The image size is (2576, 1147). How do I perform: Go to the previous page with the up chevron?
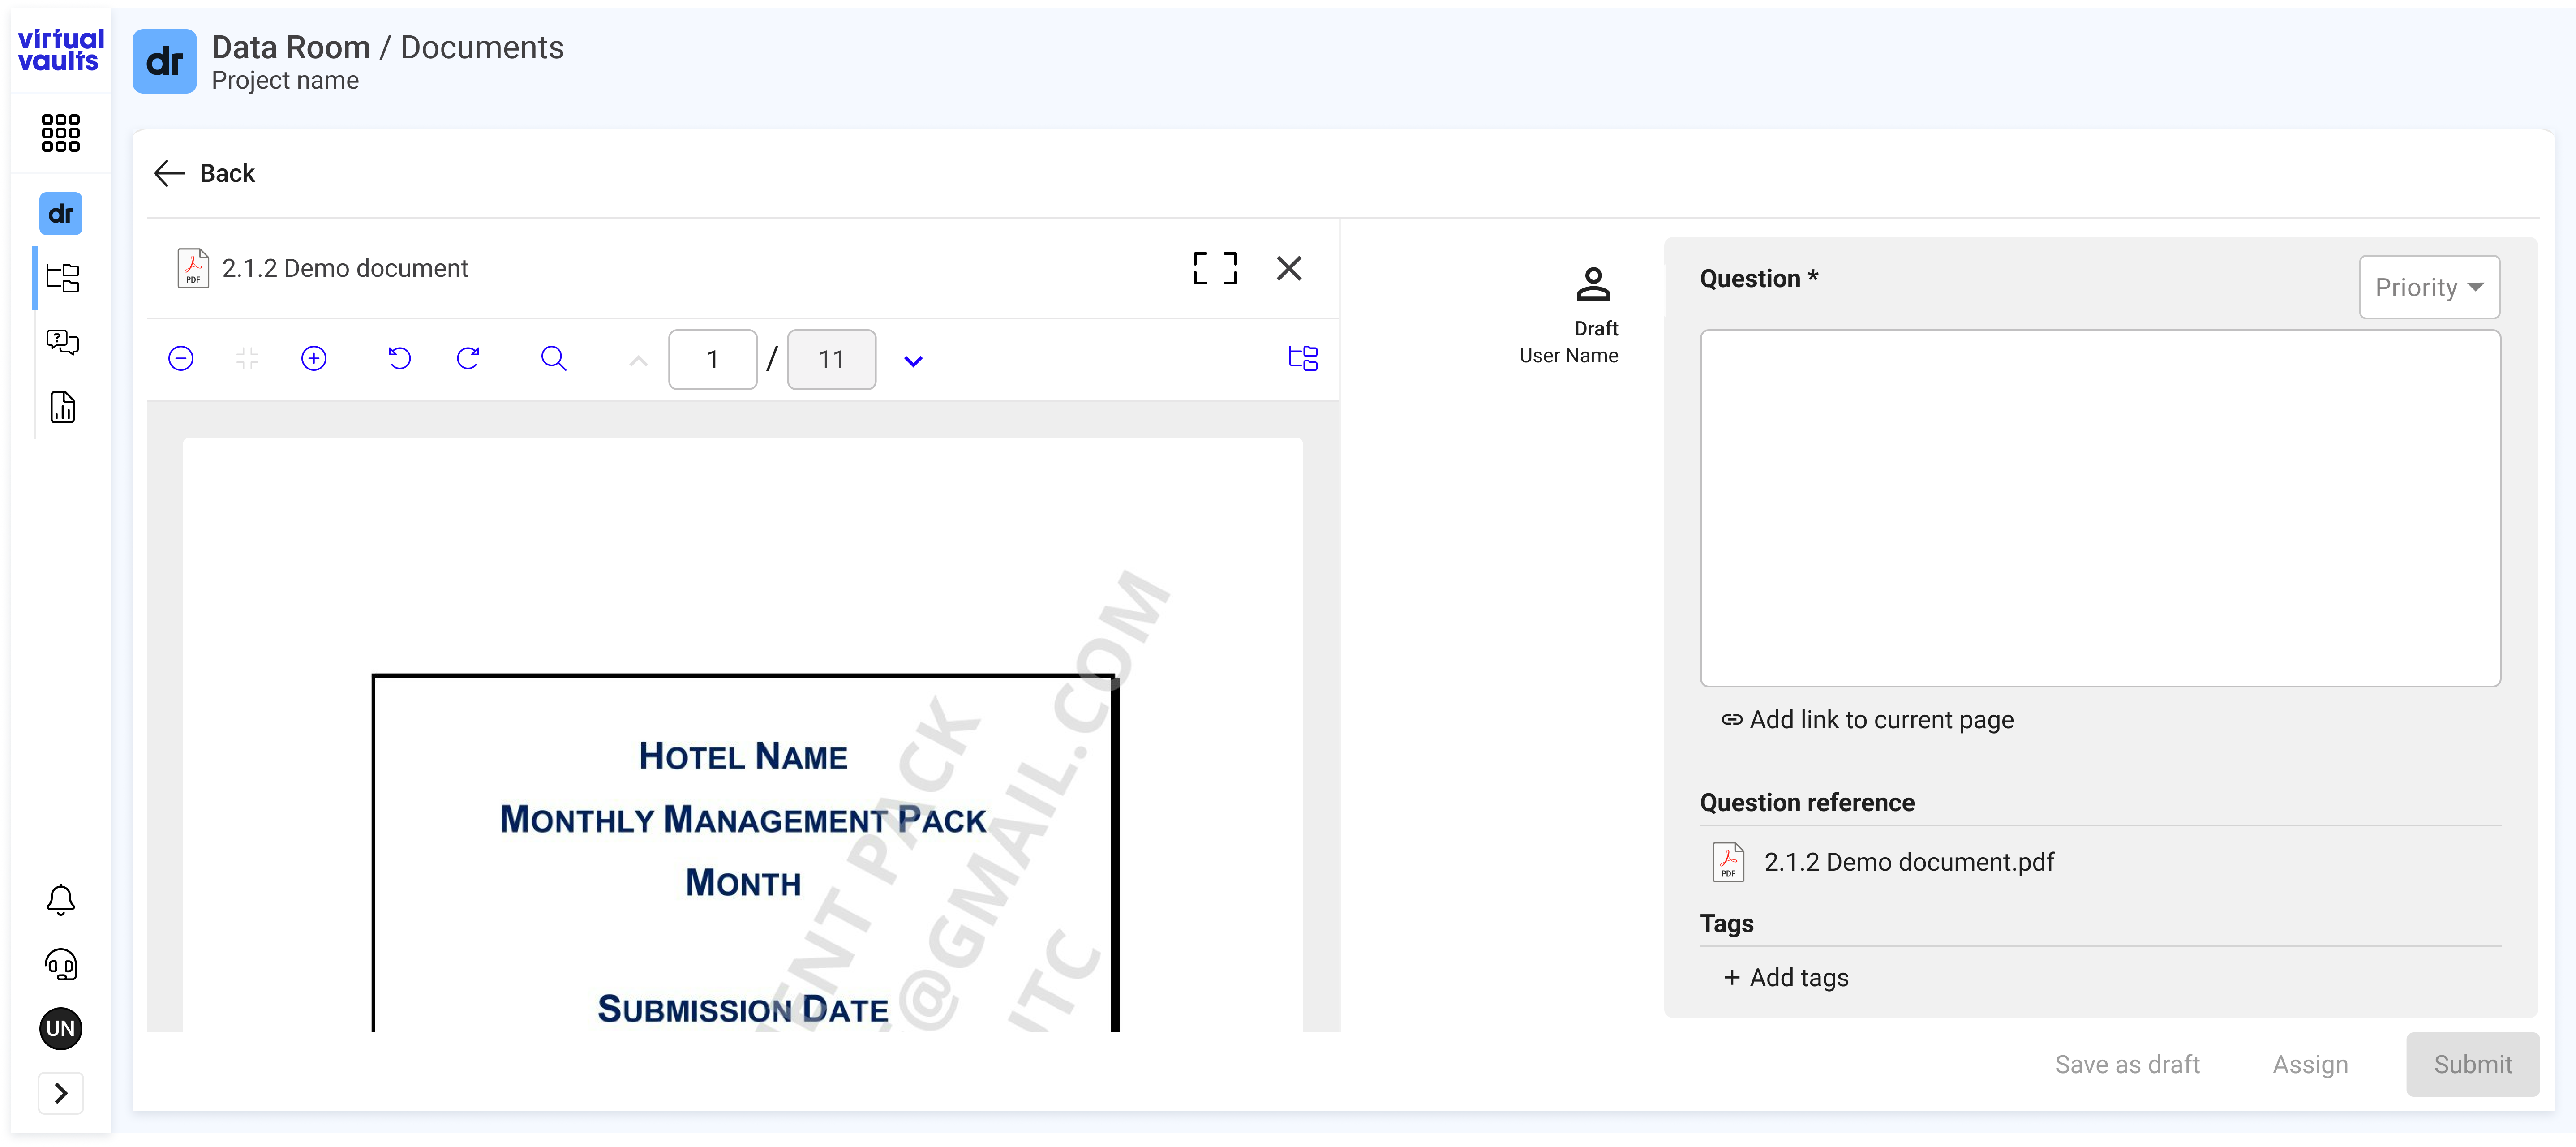[x=638, y=360]
